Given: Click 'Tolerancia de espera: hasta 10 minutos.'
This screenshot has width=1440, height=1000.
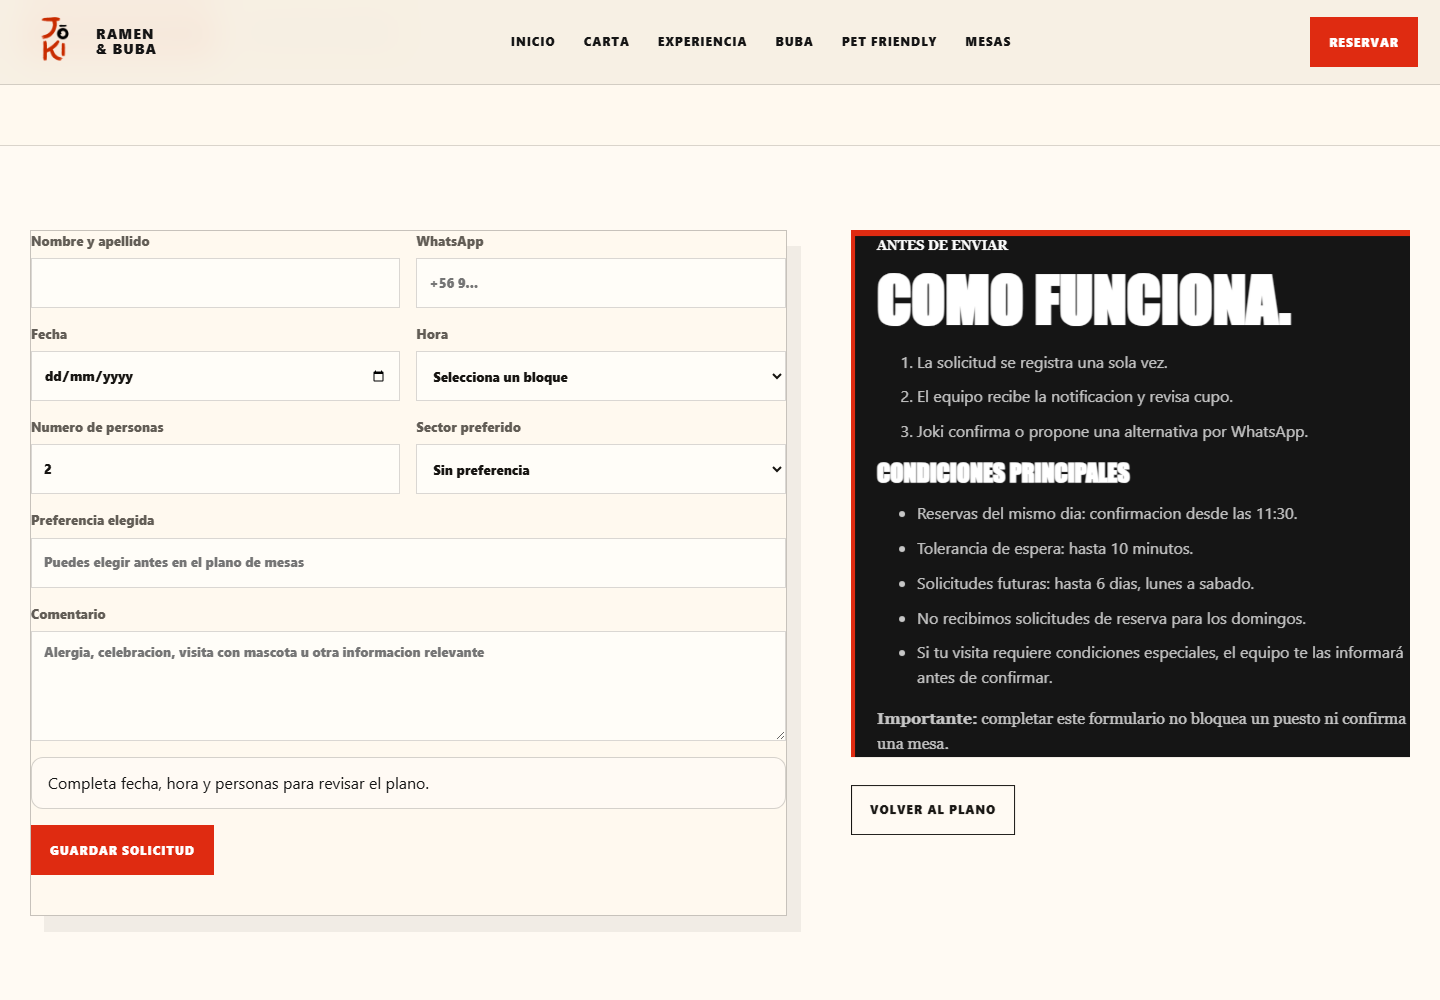Looking at the screenshot, I should tap(1055, 549).
